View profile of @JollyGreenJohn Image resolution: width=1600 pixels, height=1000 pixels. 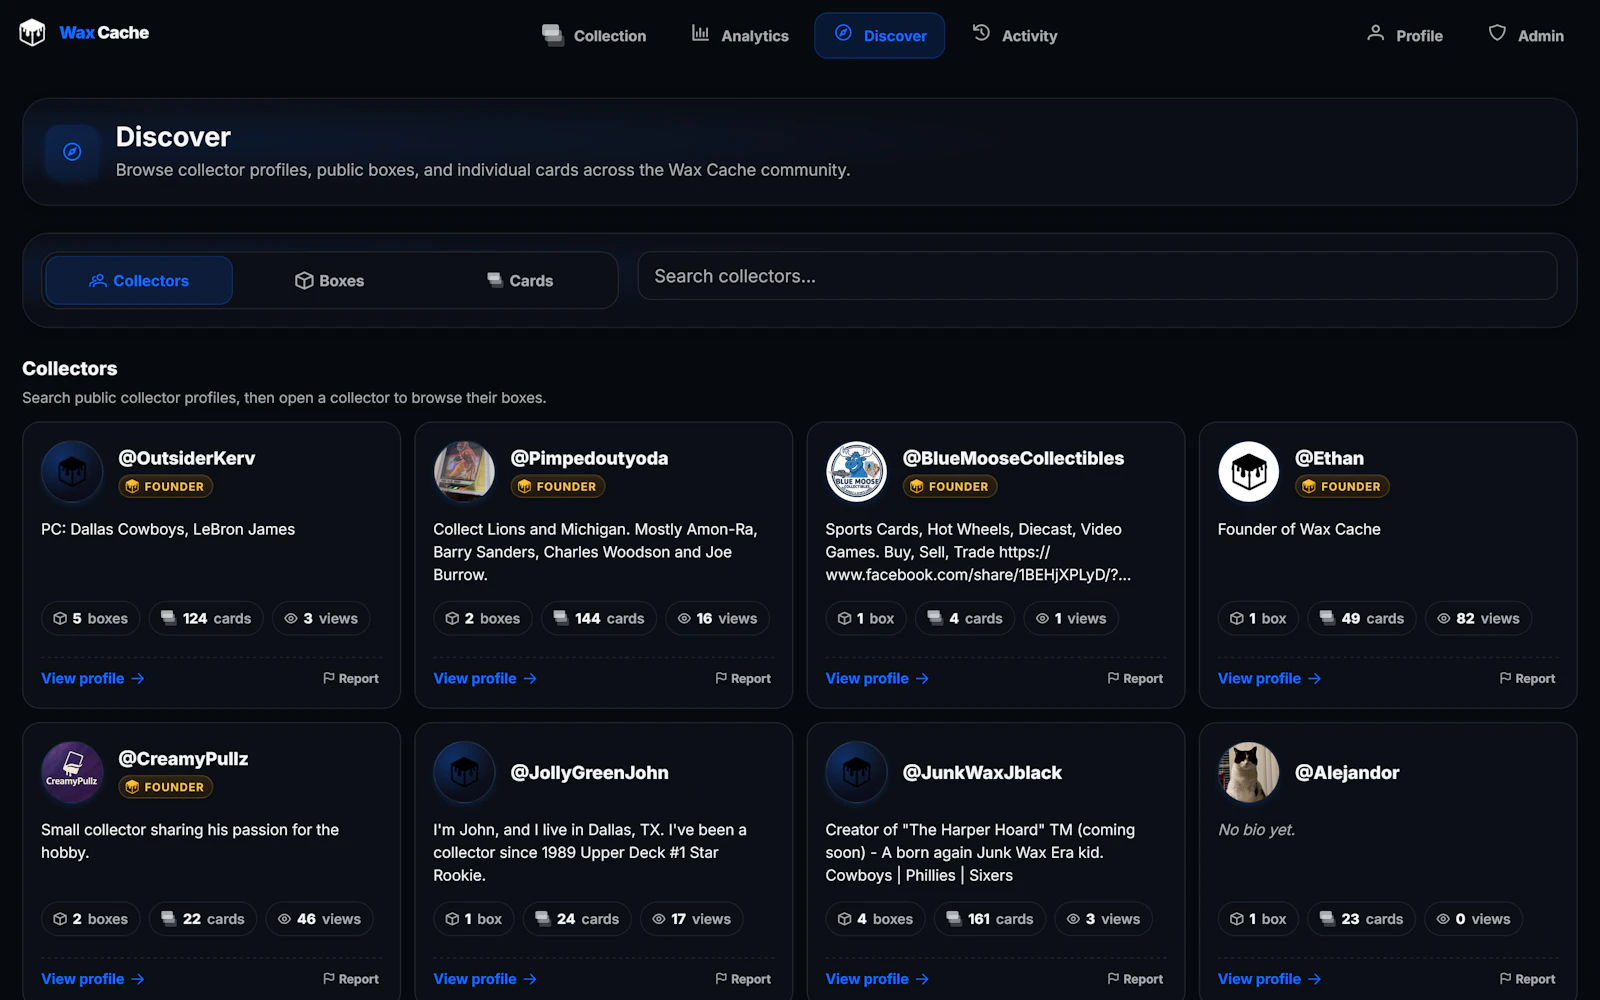(x=485, y=979)
